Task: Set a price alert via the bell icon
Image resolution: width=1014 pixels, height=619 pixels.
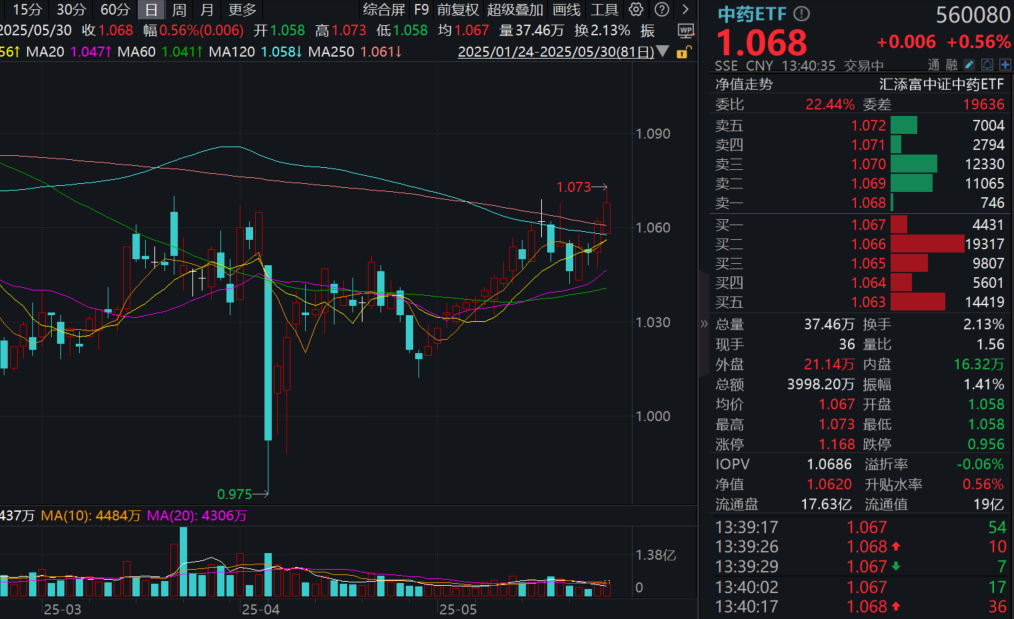Action: (987, 63)
